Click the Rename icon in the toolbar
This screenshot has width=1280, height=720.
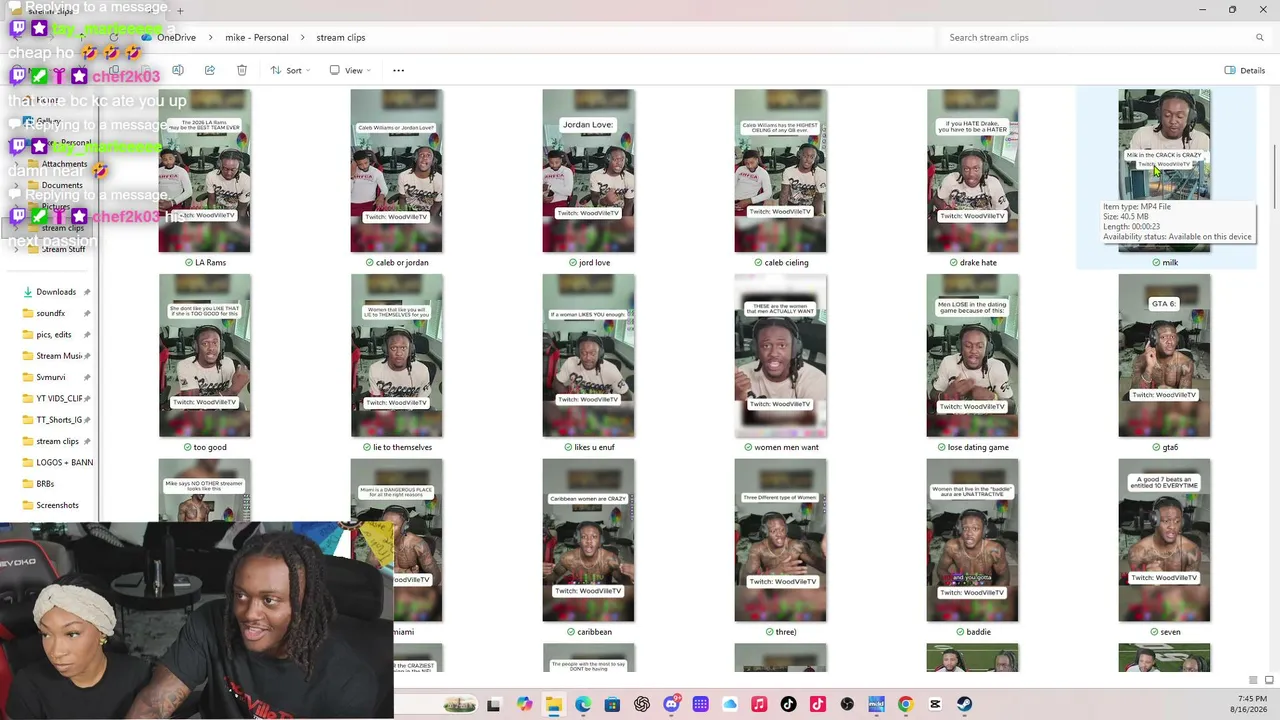[x=178, y=70]
